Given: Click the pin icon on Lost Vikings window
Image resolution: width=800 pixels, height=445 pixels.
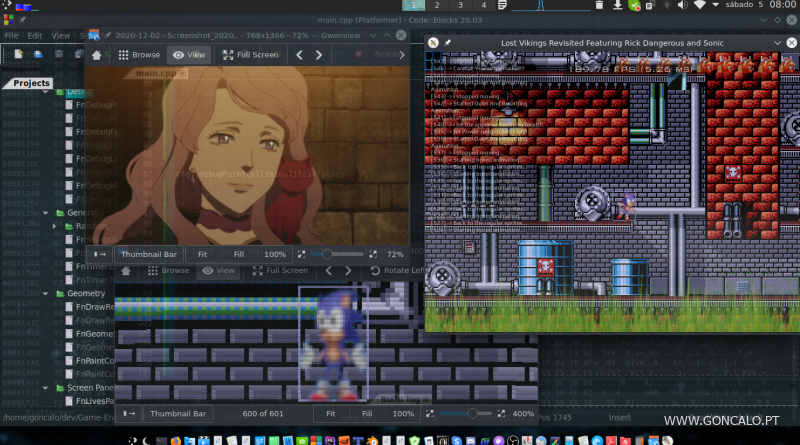Looking at the screenshot, I should (447, 43).
